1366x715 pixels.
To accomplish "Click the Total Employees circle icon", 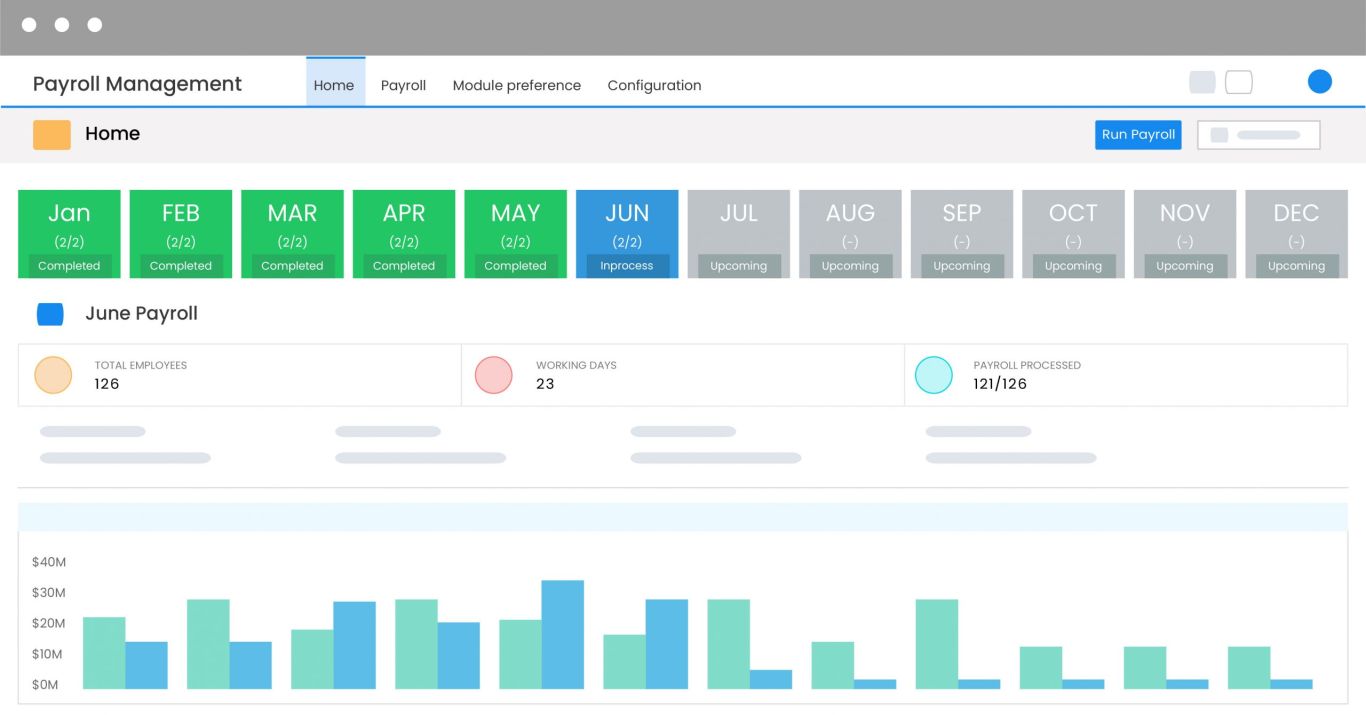I will [53, 374].
